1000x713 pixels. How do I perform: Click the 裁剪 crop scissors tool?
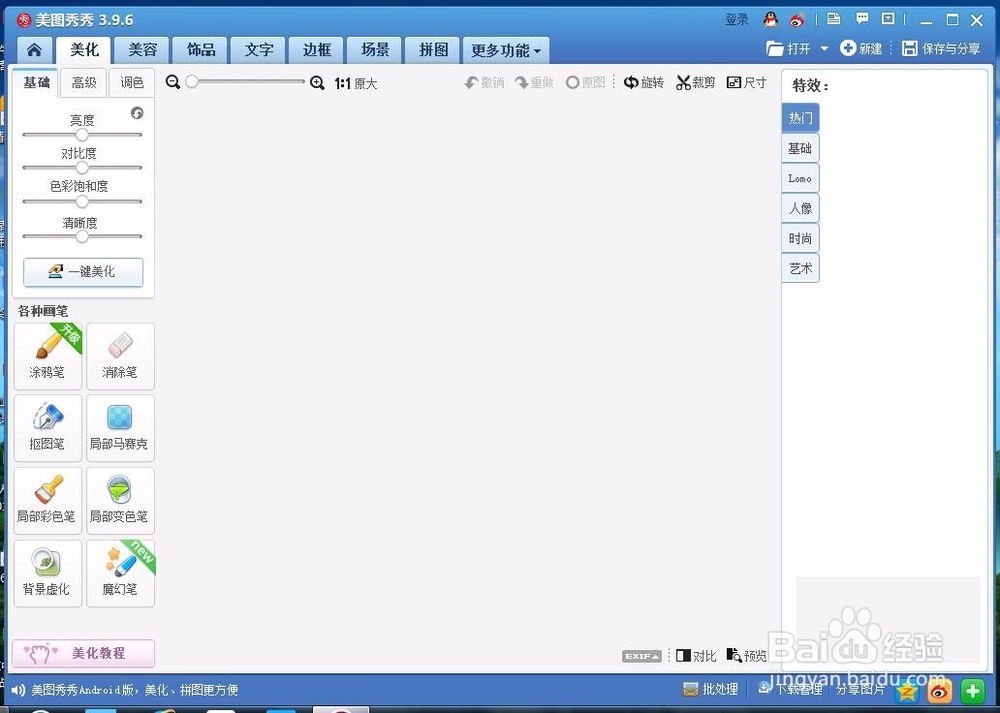click(x=695, y=83)
